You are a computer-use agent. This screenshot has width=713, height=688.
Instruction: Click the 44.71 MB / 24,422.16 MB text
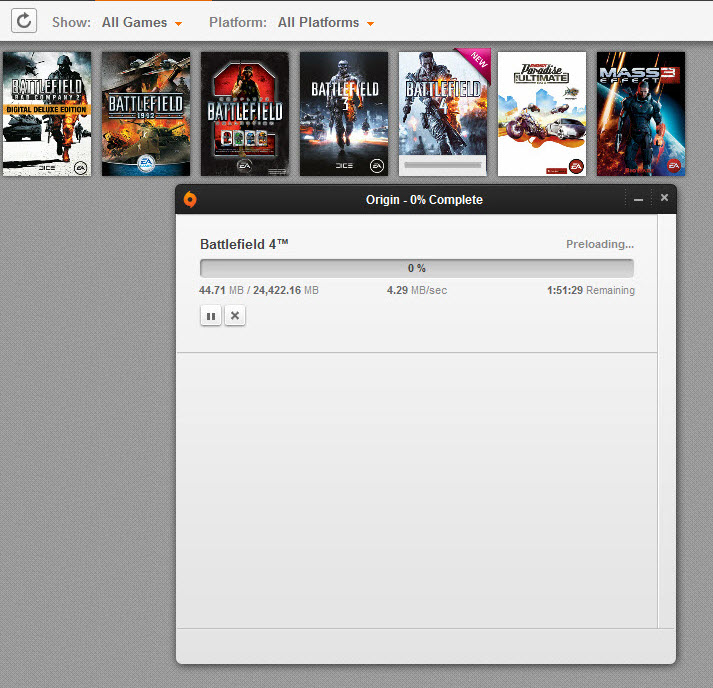[x=259, y=290]
